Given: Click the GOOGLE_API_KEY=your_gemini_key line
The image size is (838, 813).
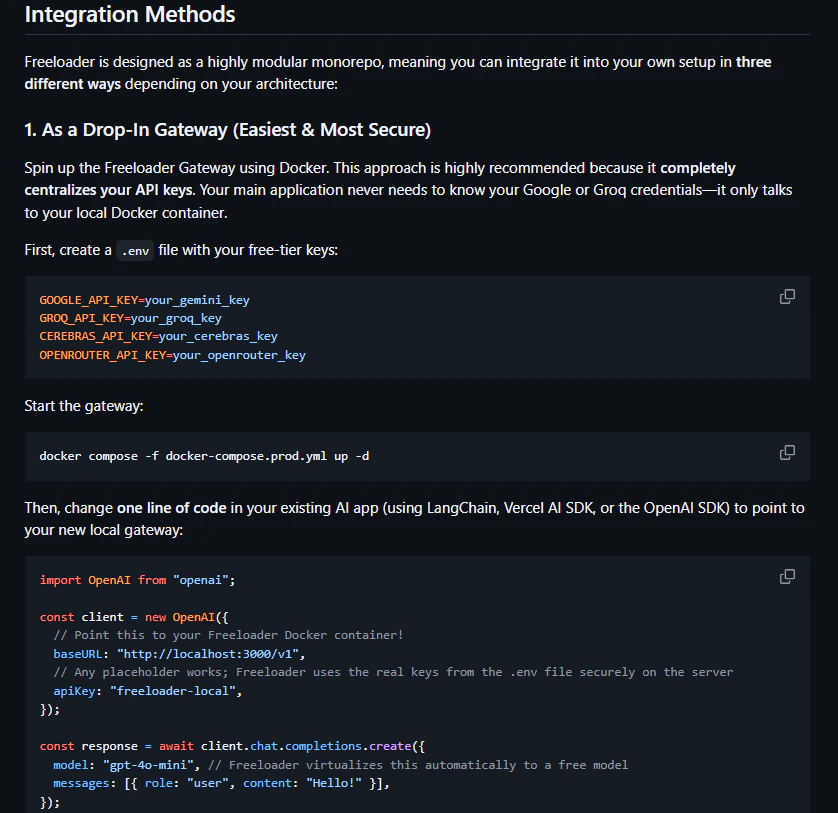Looking at the screenshot, I should point(144,300).
